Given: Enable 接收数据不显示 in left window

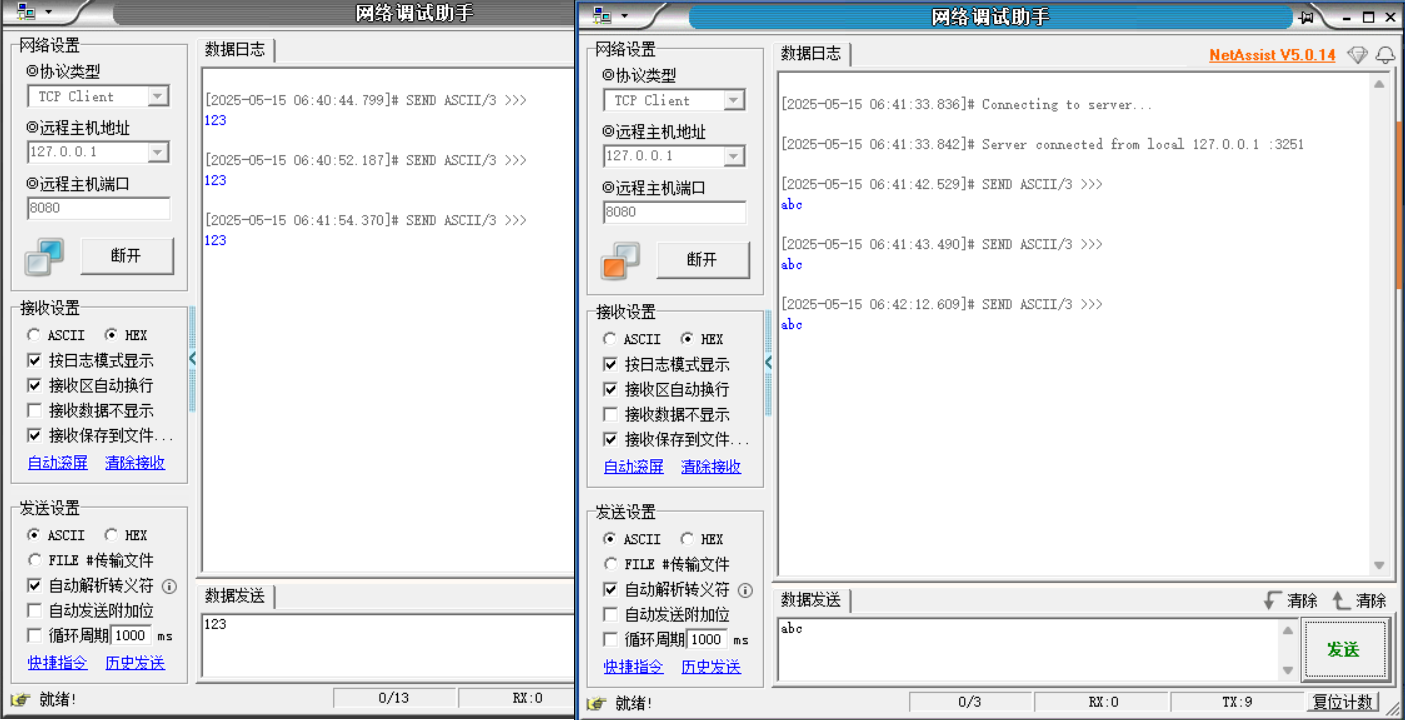Looking at the screenshot, I should click(x=34, y=410).
